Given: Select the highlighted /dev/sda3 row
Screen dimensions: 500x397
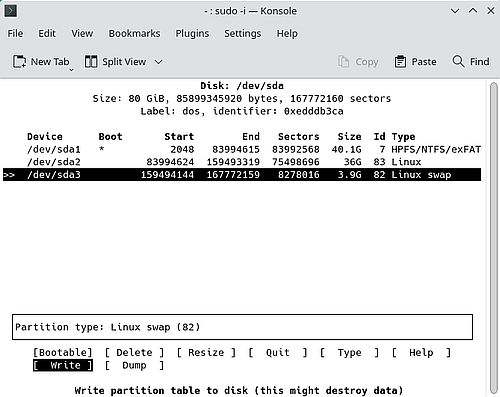Looking at the screenshot, I should [x=242, y=175].
